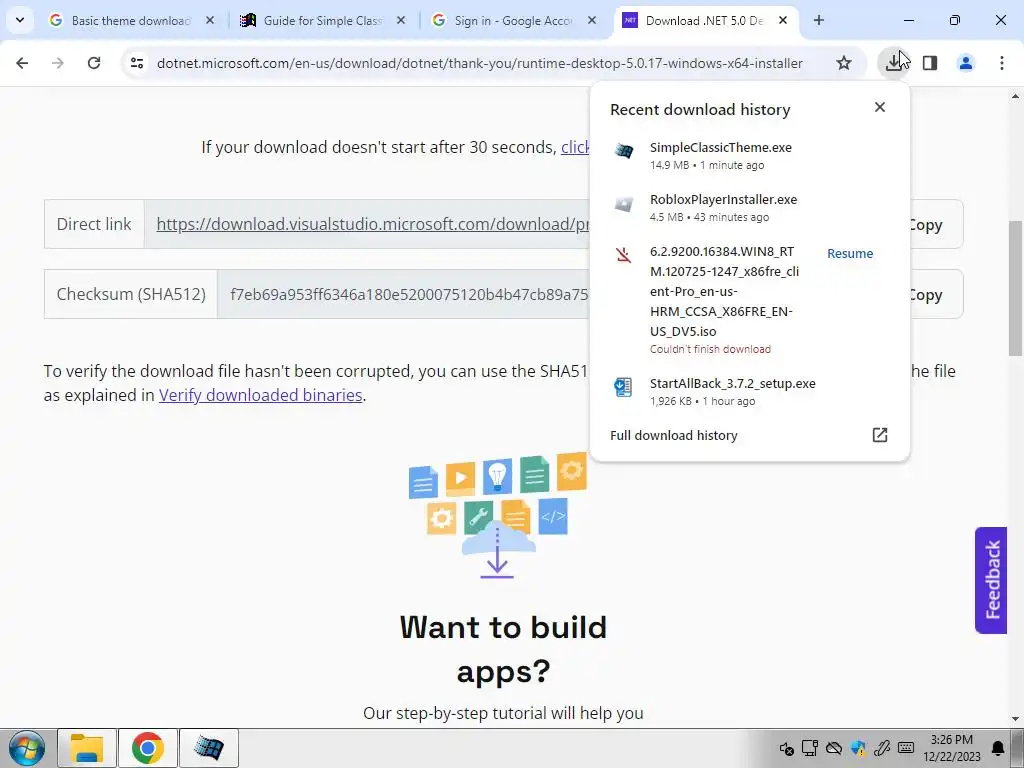
Task: Open Windows Security tray icon
Action: 858,748
